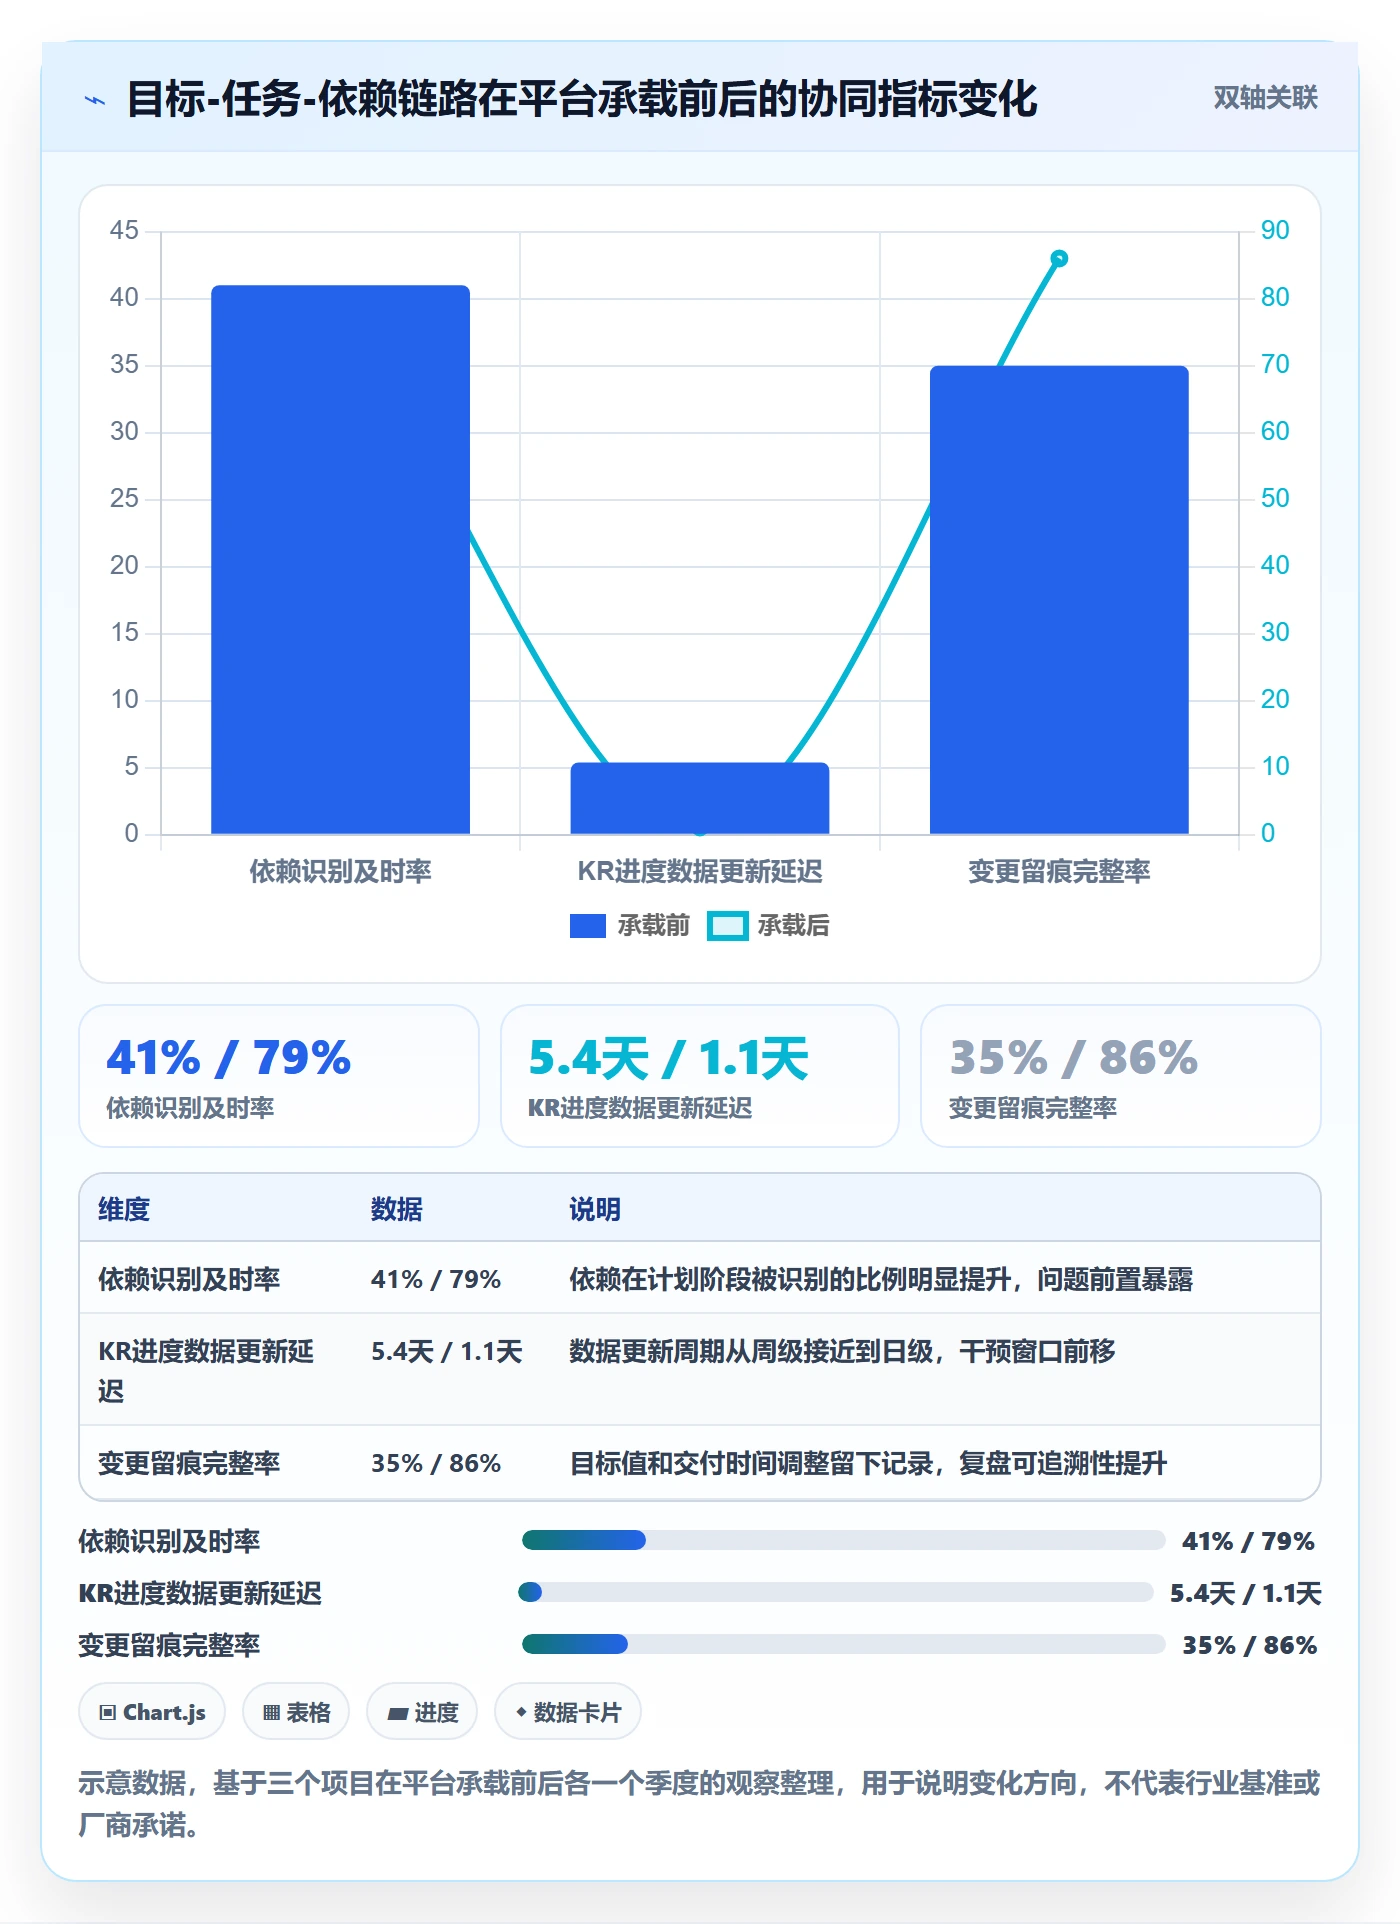Click the 依赖识别及时率 blue bar in chart
The height and width of the screenshot is (1924, 1400).
click(x=340, y=559)
